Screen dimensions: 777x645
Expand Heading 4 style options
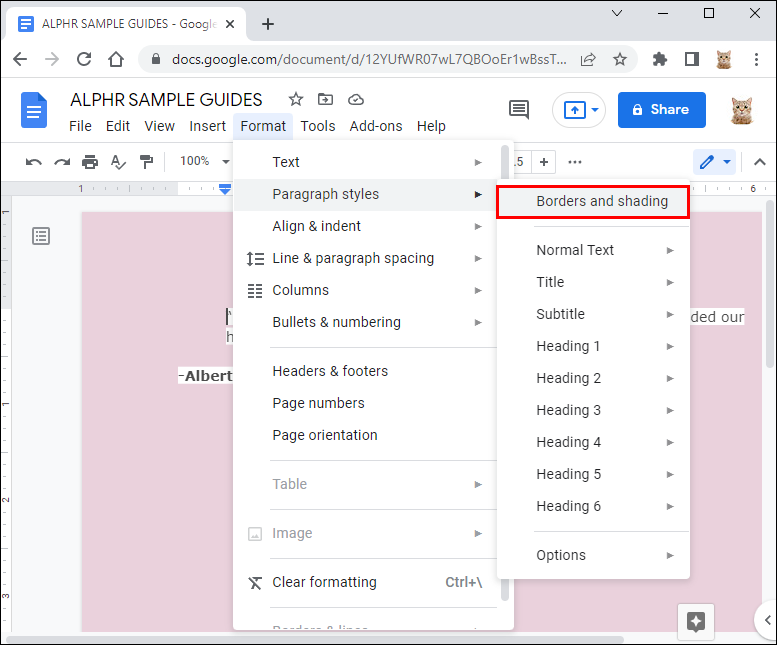click(593, 442)
